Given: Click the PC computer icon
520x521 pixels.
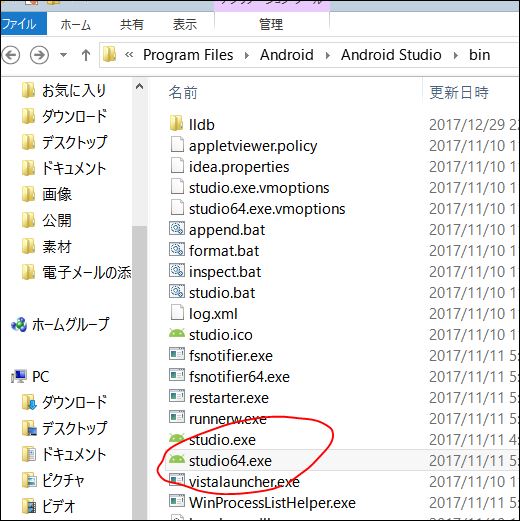Looking at the screenshot, I should tap(19, 377).
